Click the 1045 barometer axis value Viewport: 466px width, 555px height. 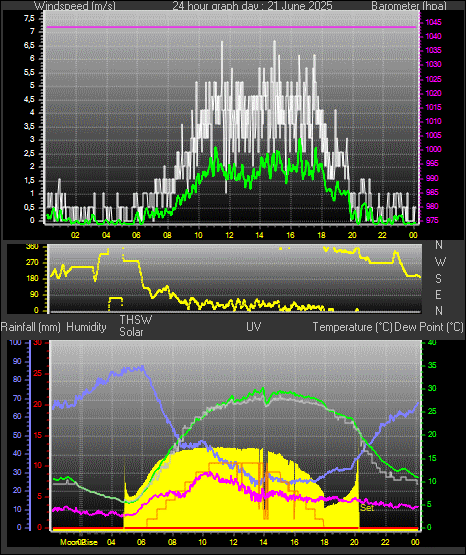[x=433, y=22]
